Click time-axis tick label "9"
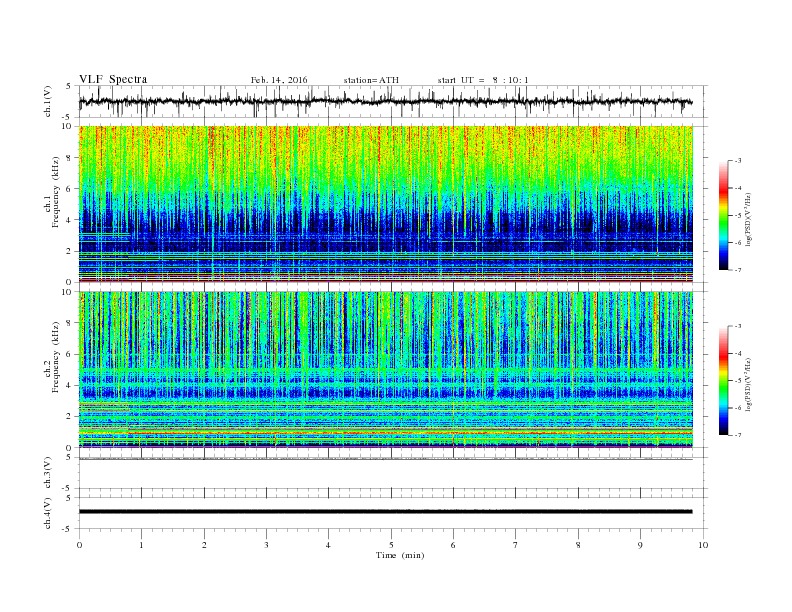792x612 pixels. pos(640,545)
